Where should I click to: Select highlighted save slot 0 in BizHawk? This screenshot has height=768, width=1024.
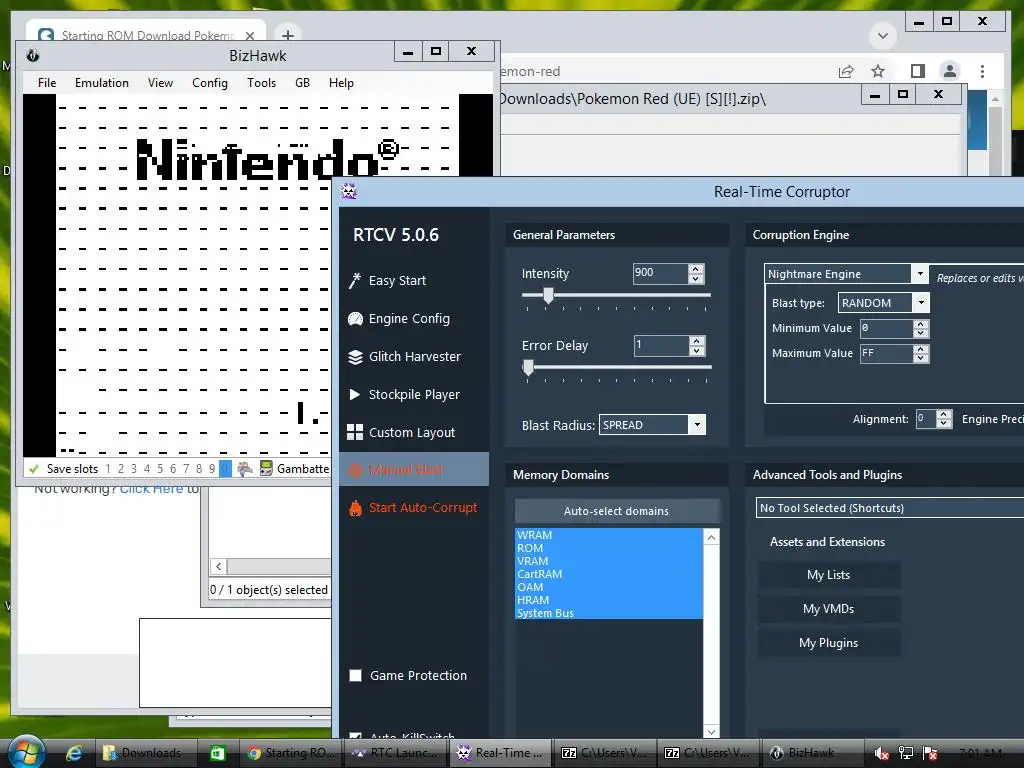[225, 468]
